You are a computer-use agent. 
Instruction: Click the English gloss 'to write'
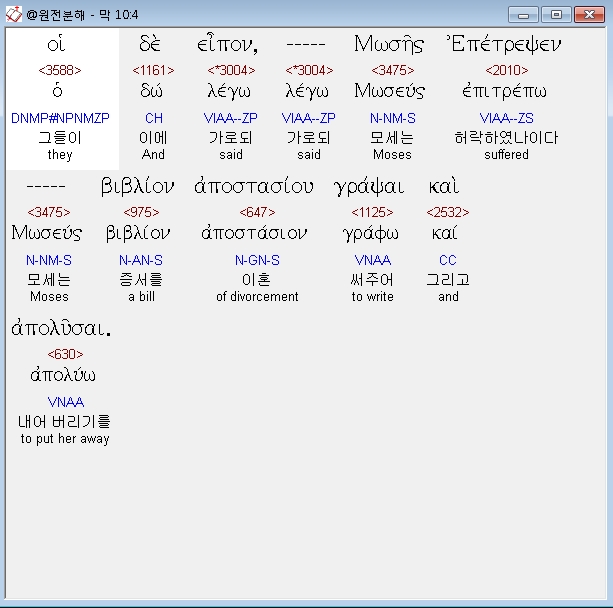pos(372,296)
